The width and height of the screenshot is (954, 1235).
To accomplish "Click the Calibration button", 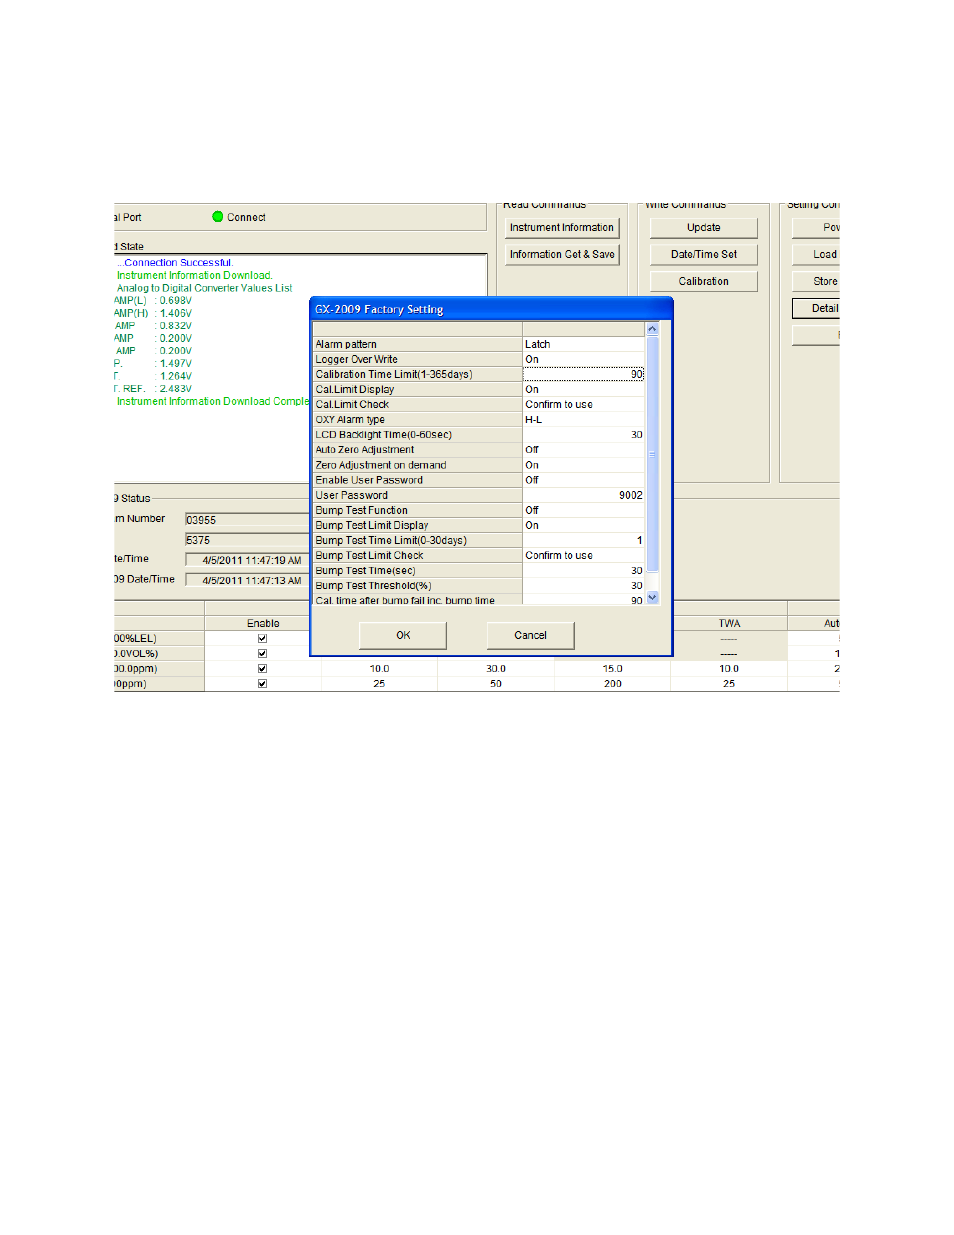I will (x=704, y=281).
